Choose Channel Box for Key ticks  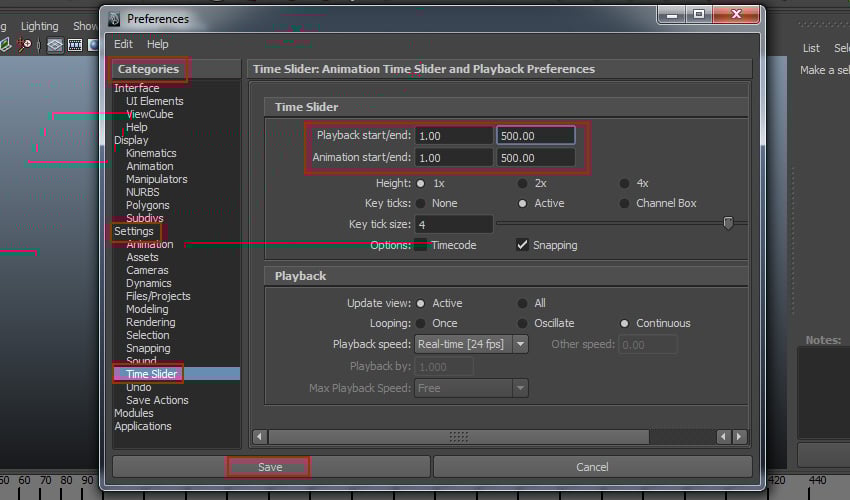click(x=625, y=203)
